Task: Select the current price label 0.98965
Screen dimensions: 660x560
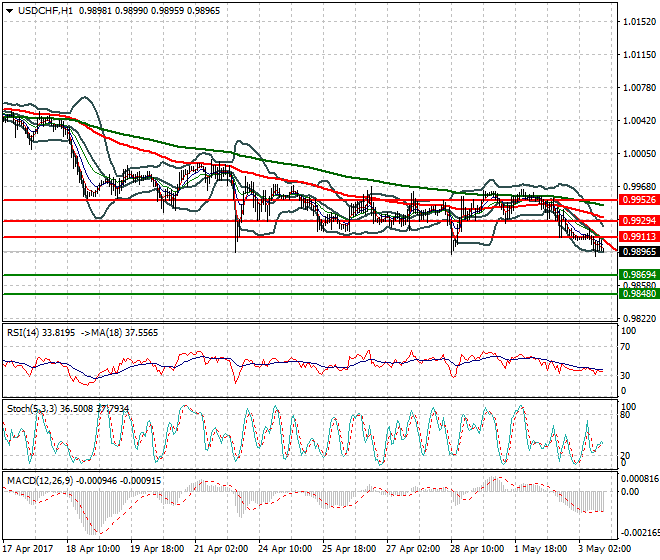Action: pyautogui.click(x=639, y=252)
